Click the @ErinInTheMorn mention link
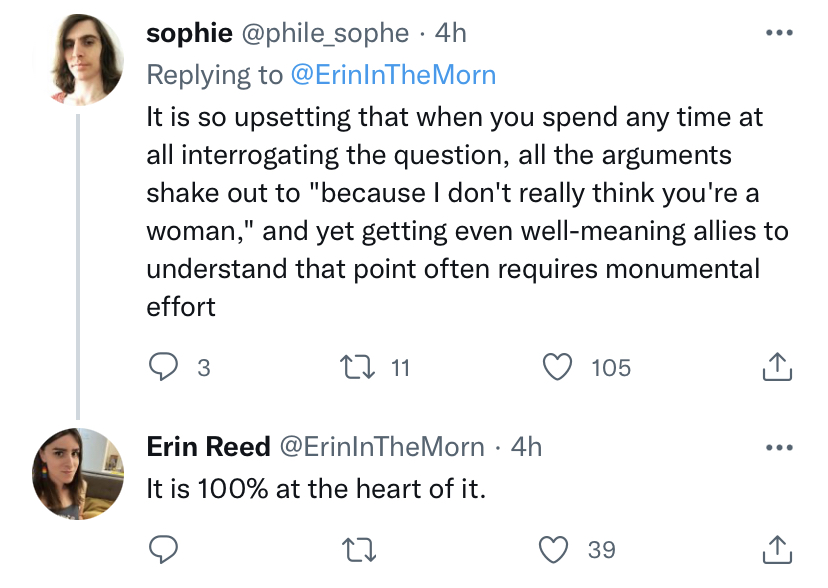Viewport: 828px width, 588px height. [393, 74]
